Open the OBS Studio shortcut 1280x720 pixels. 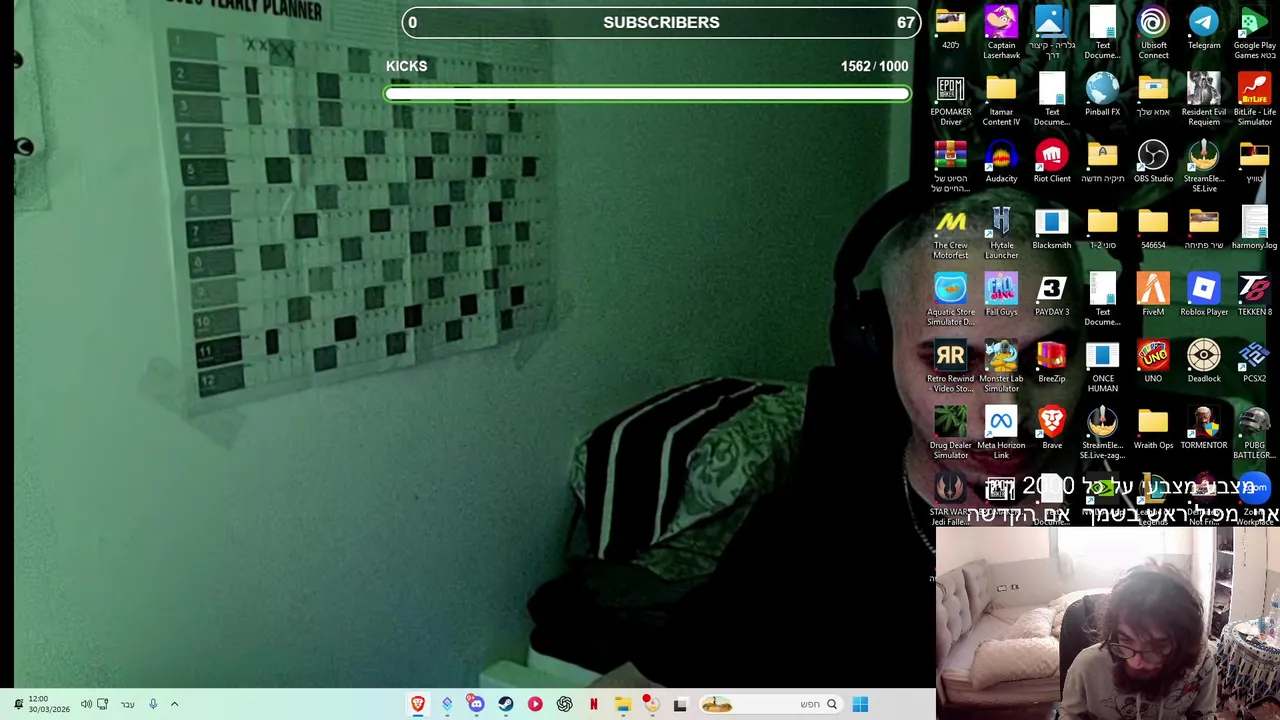[x=1153, y=162]
